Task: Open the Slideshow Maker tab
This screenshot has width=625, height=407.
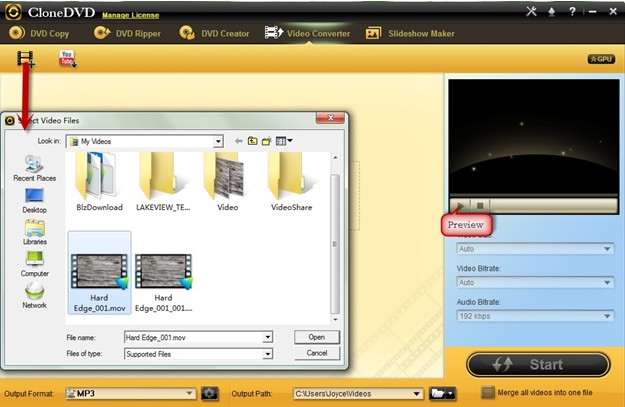Action: [x=410, y=33]
